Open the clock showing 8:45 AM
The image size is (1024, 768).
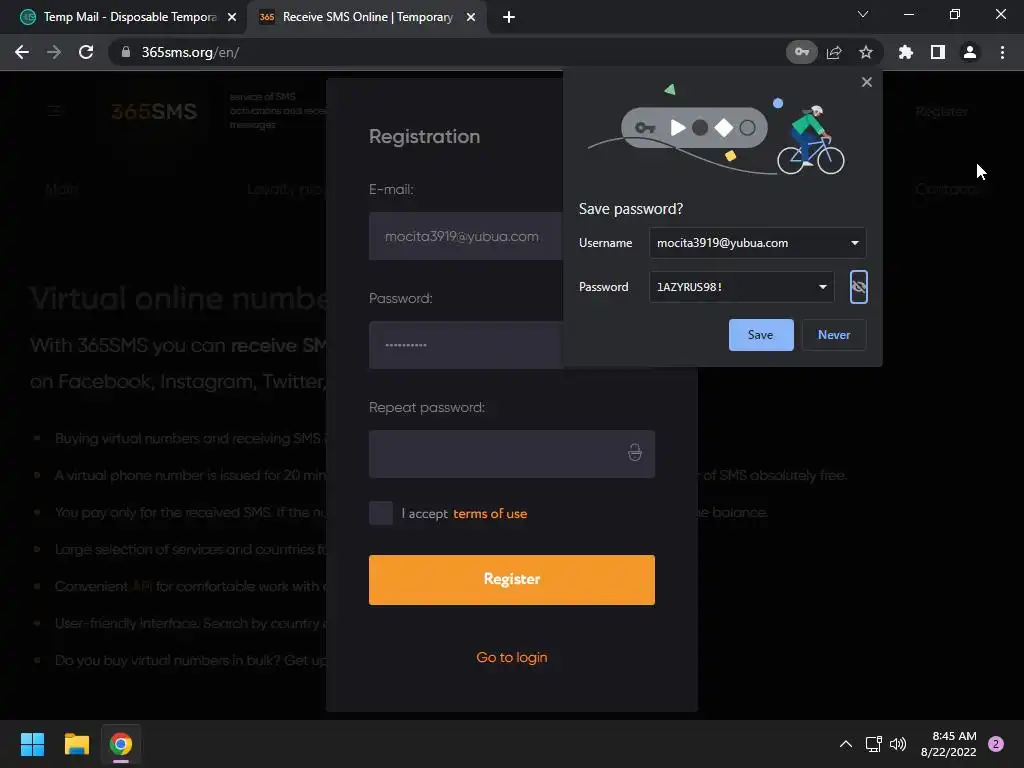pyautogui.click(x=948, y=744)
